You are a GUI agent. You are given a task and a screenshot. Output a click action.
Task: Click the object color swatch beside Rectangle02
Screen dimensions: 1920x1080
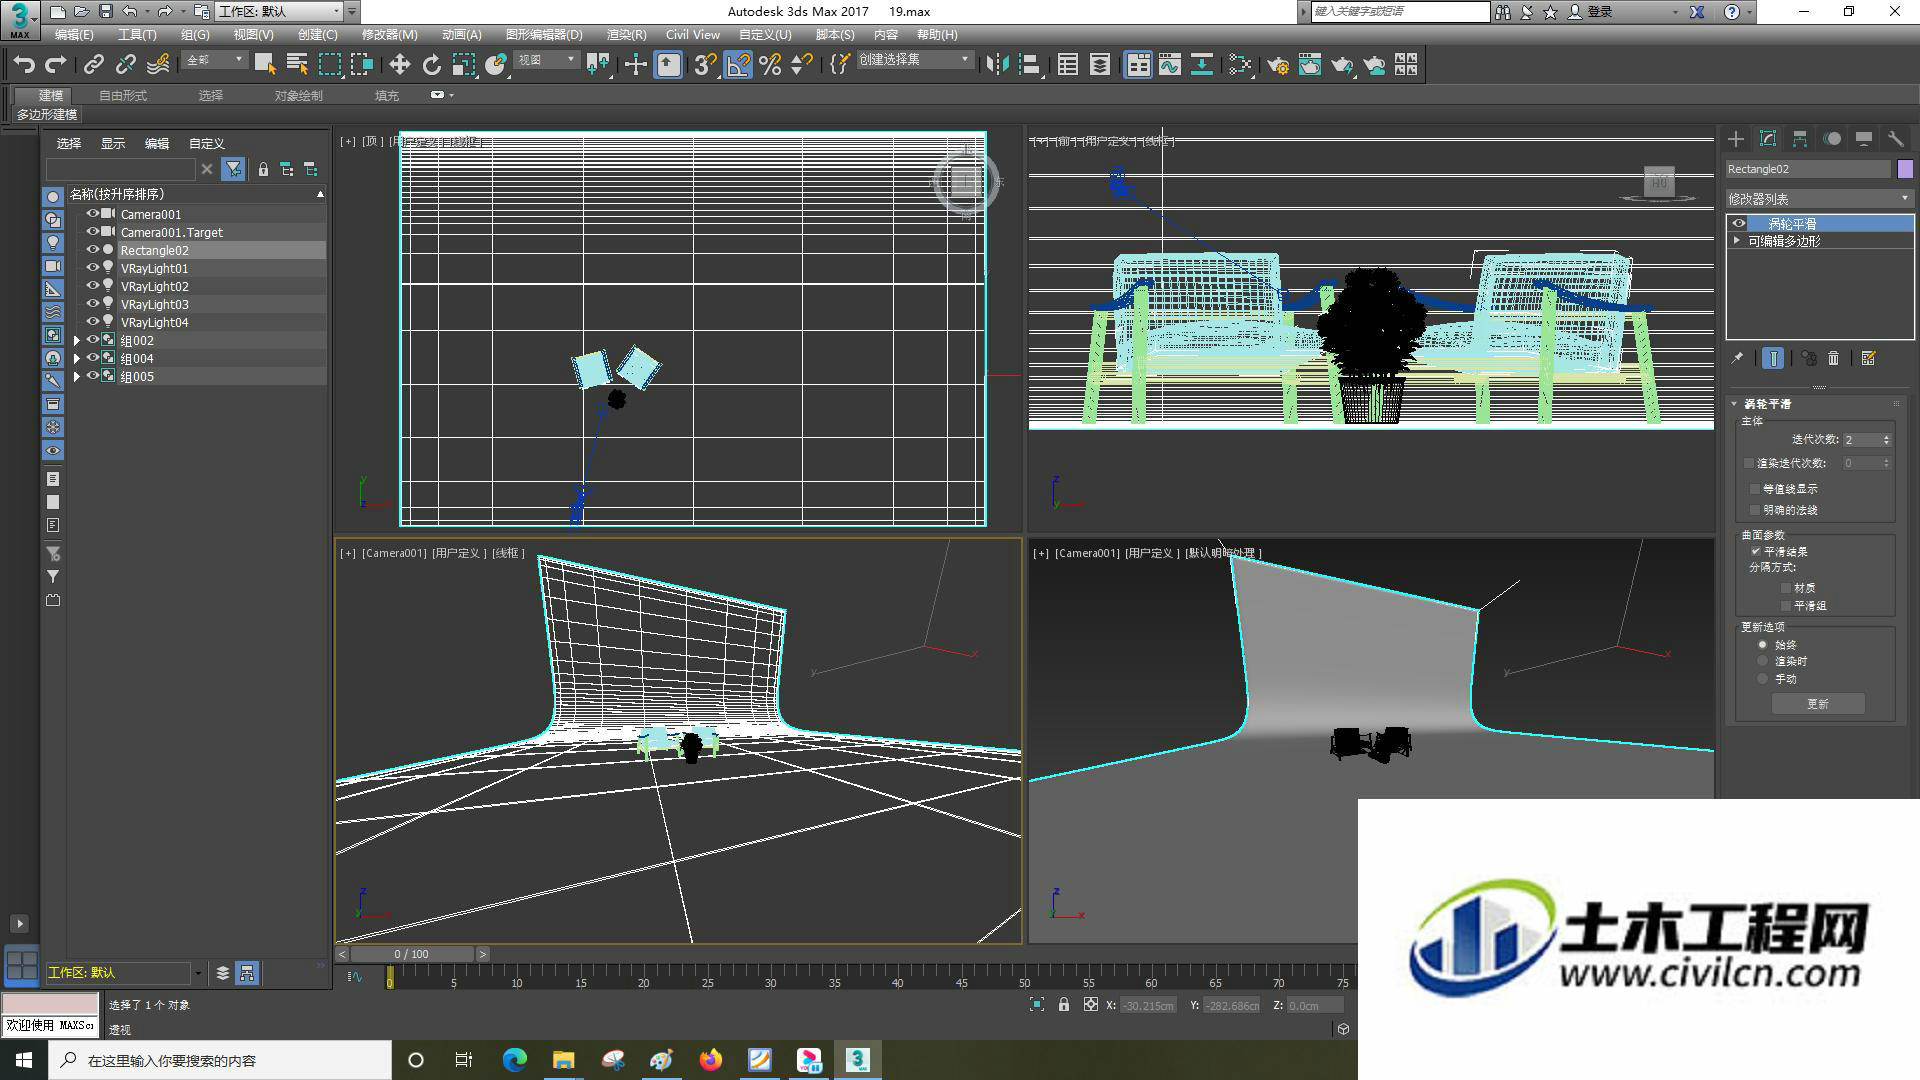pos(1905,169)
